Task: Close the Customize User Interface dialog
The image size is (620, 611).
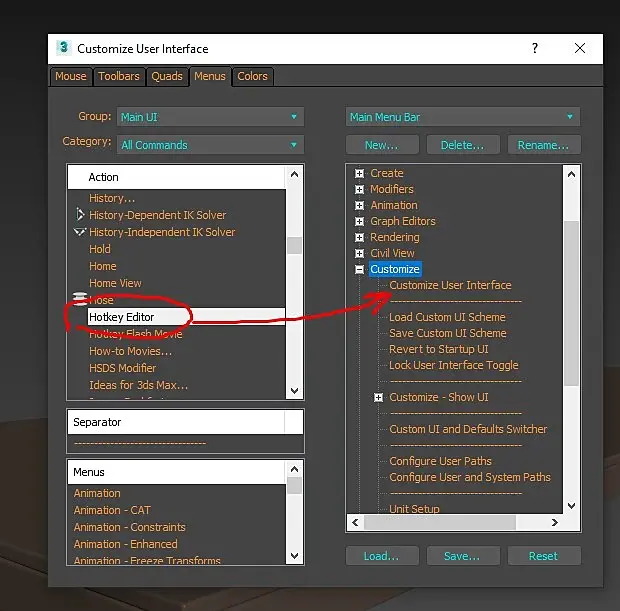Action: (580, 48)
